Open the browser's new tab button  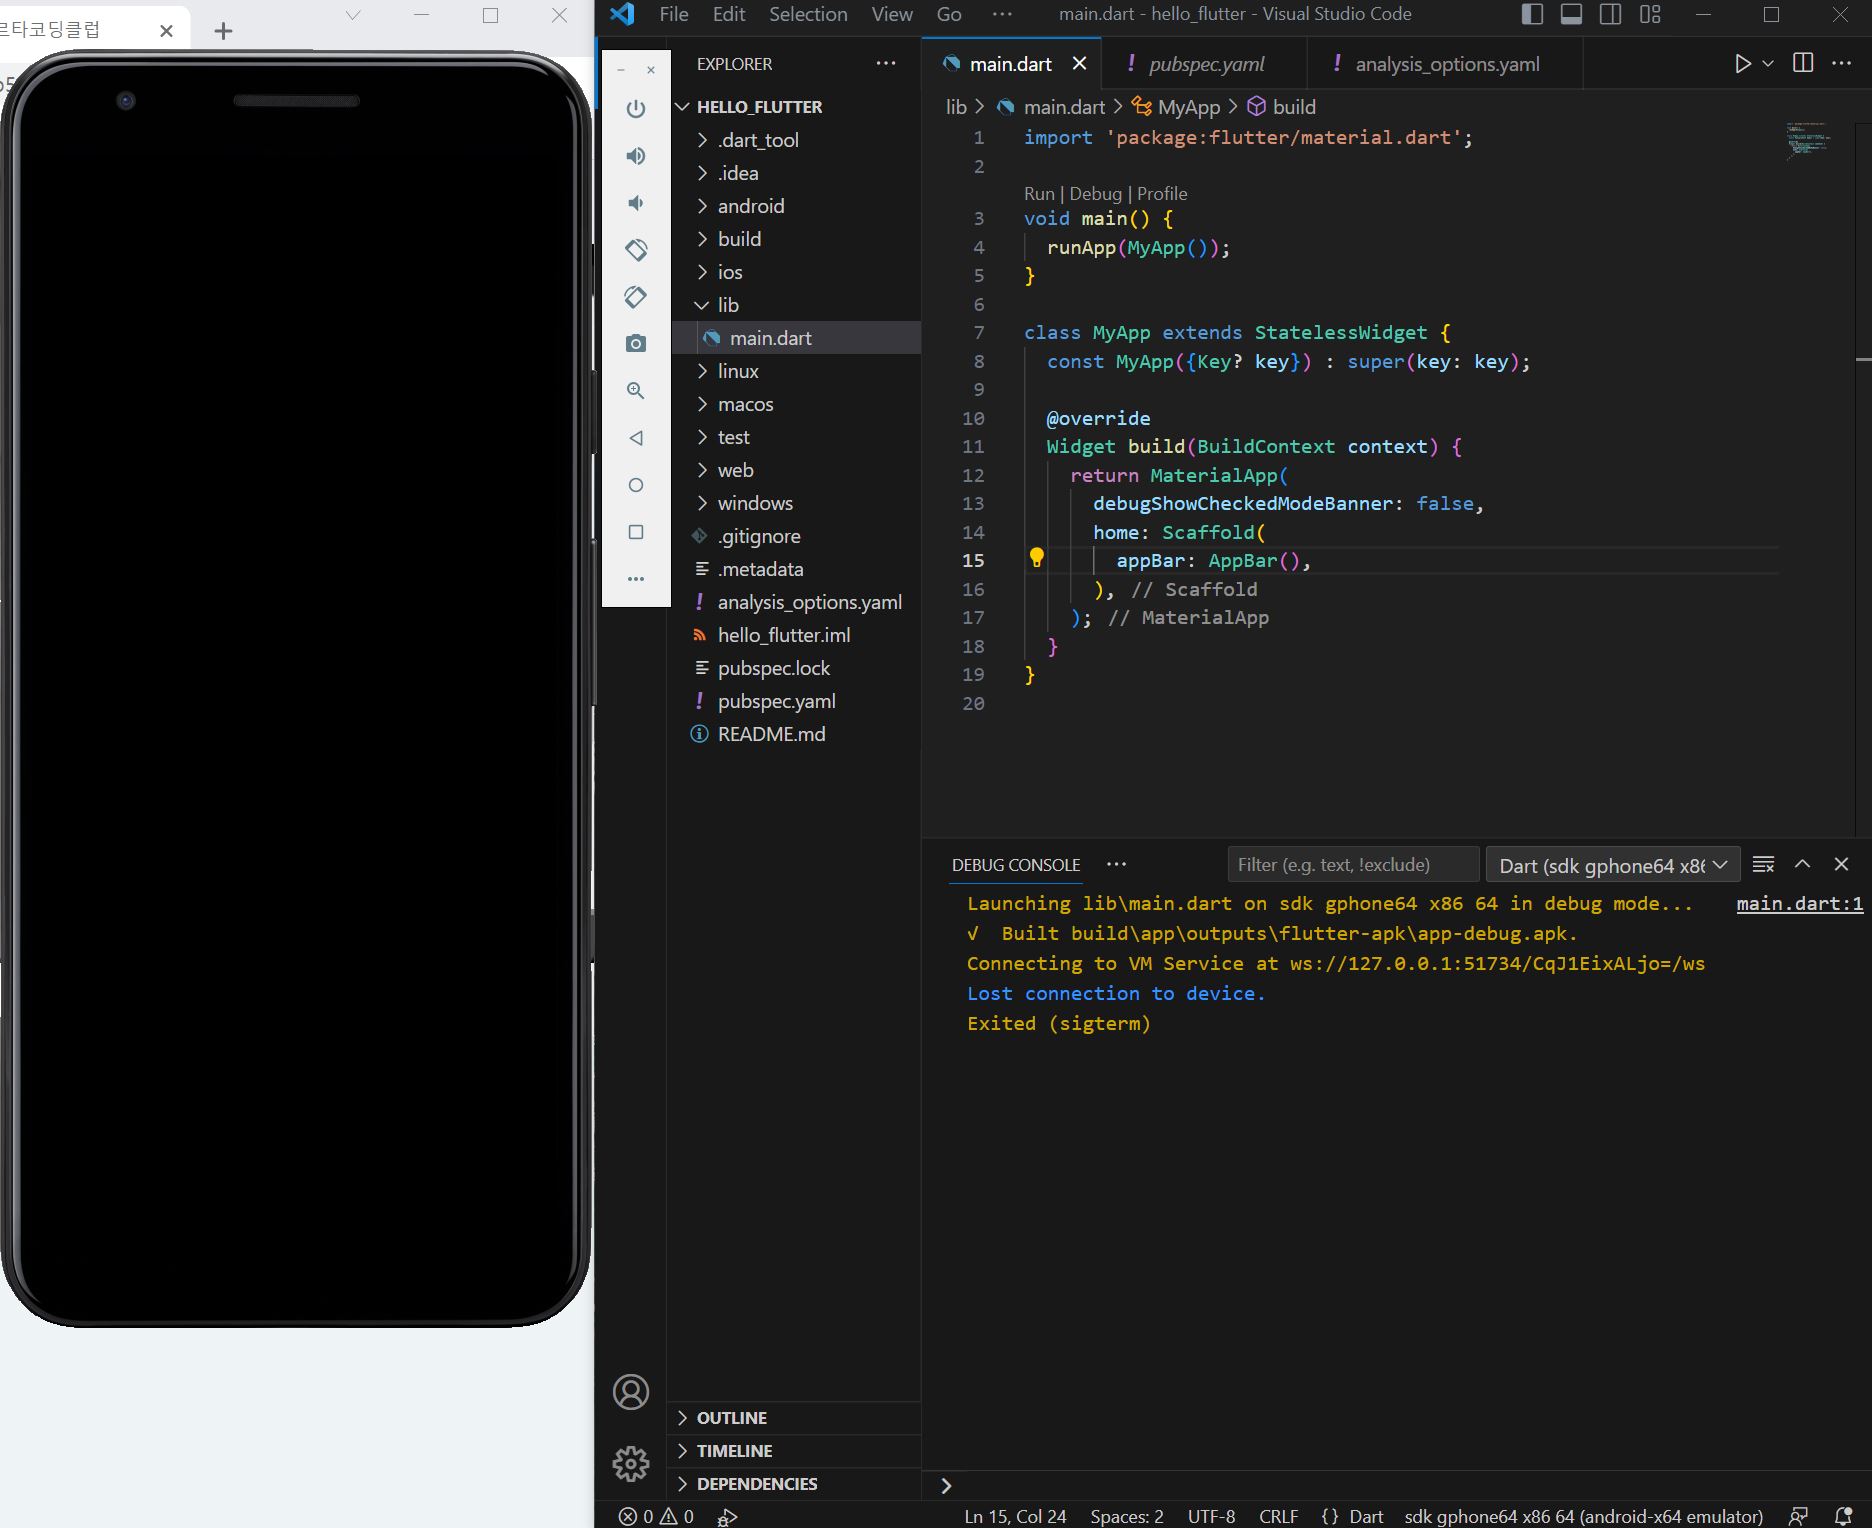tap(223, 31)
